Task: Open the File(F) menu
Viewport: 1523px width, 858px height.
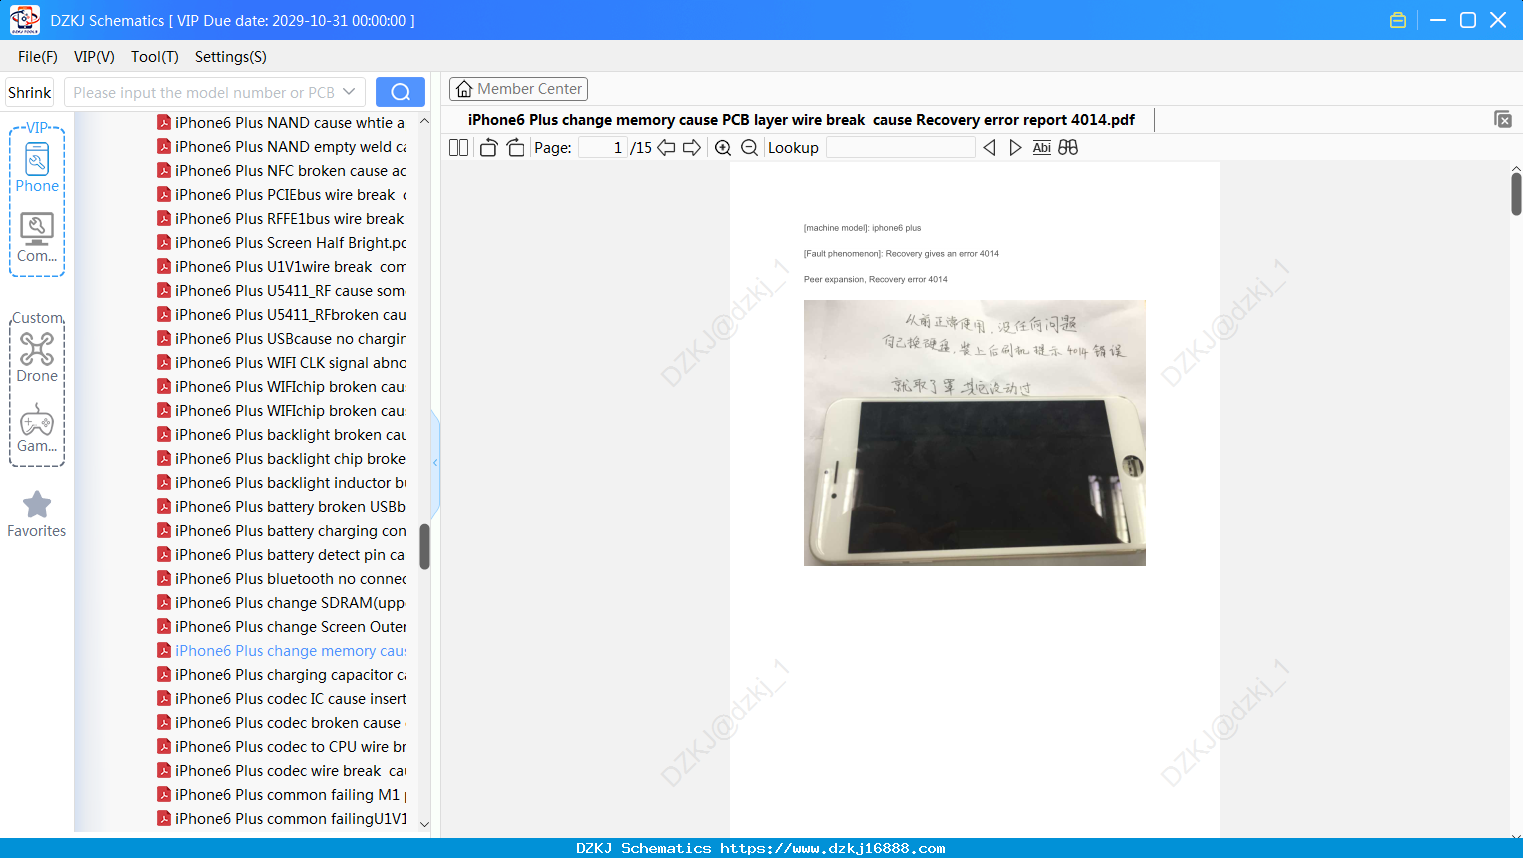Action: click(x=38, y=57)
